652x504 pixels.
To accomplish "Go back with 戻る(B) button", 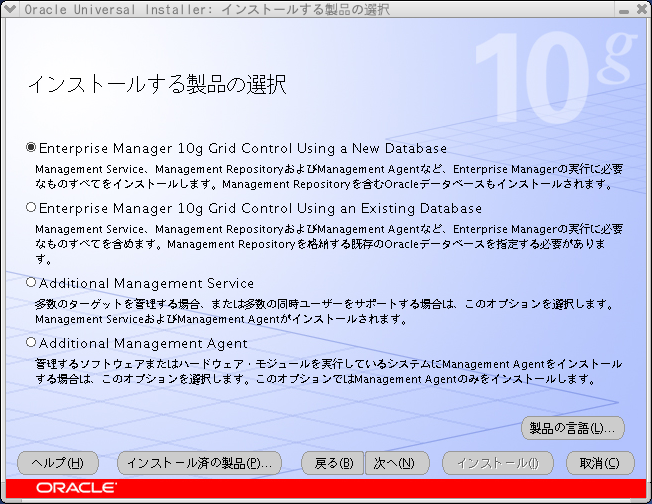I will click(x=333, y=463).
